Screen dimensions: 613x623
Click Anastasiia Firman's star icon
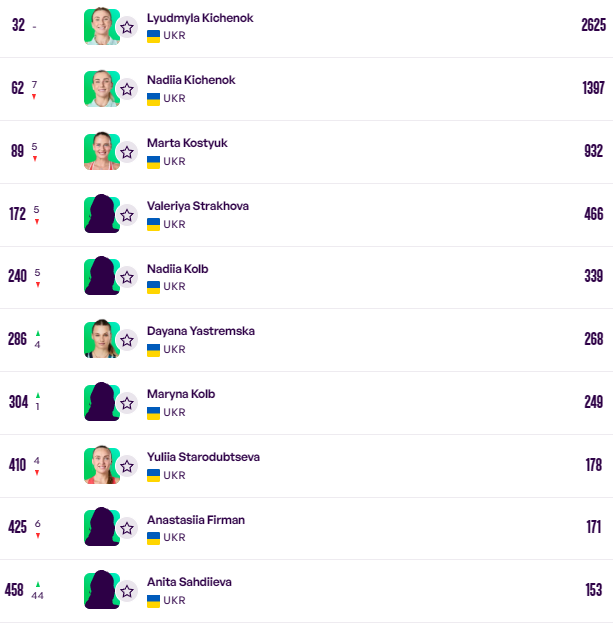(x=127, y=528)
